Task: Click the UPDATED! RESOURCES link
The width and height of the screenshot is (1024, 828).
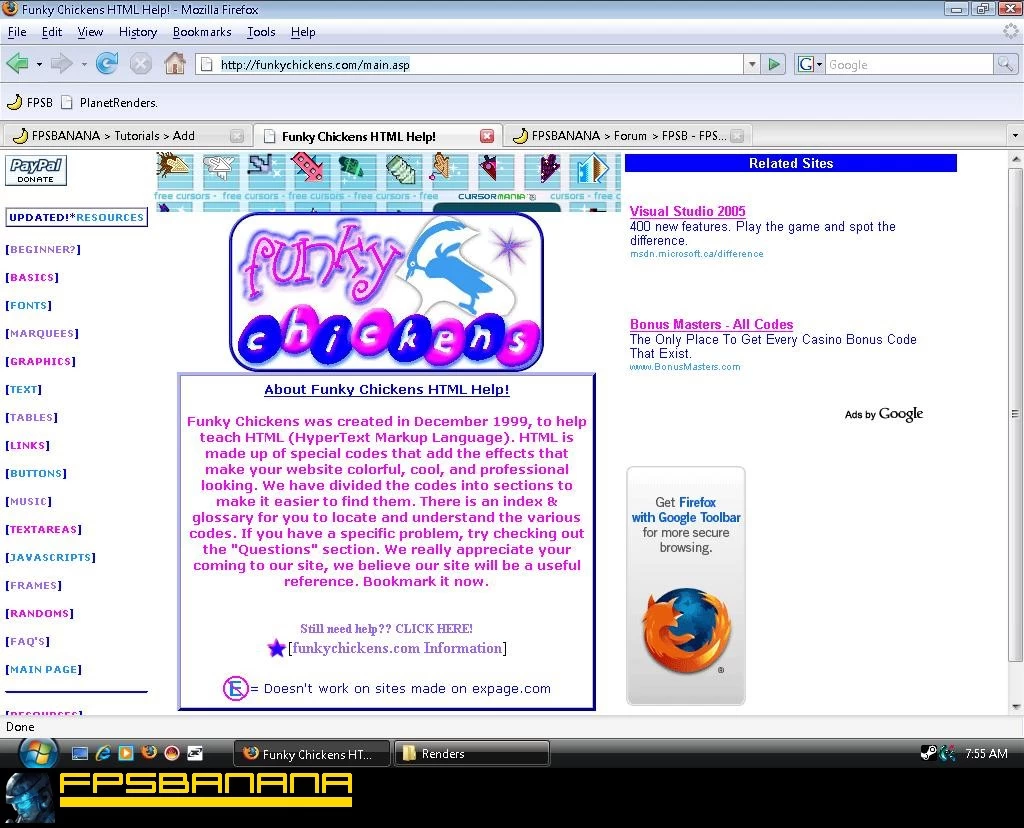Action: (76, 217)
